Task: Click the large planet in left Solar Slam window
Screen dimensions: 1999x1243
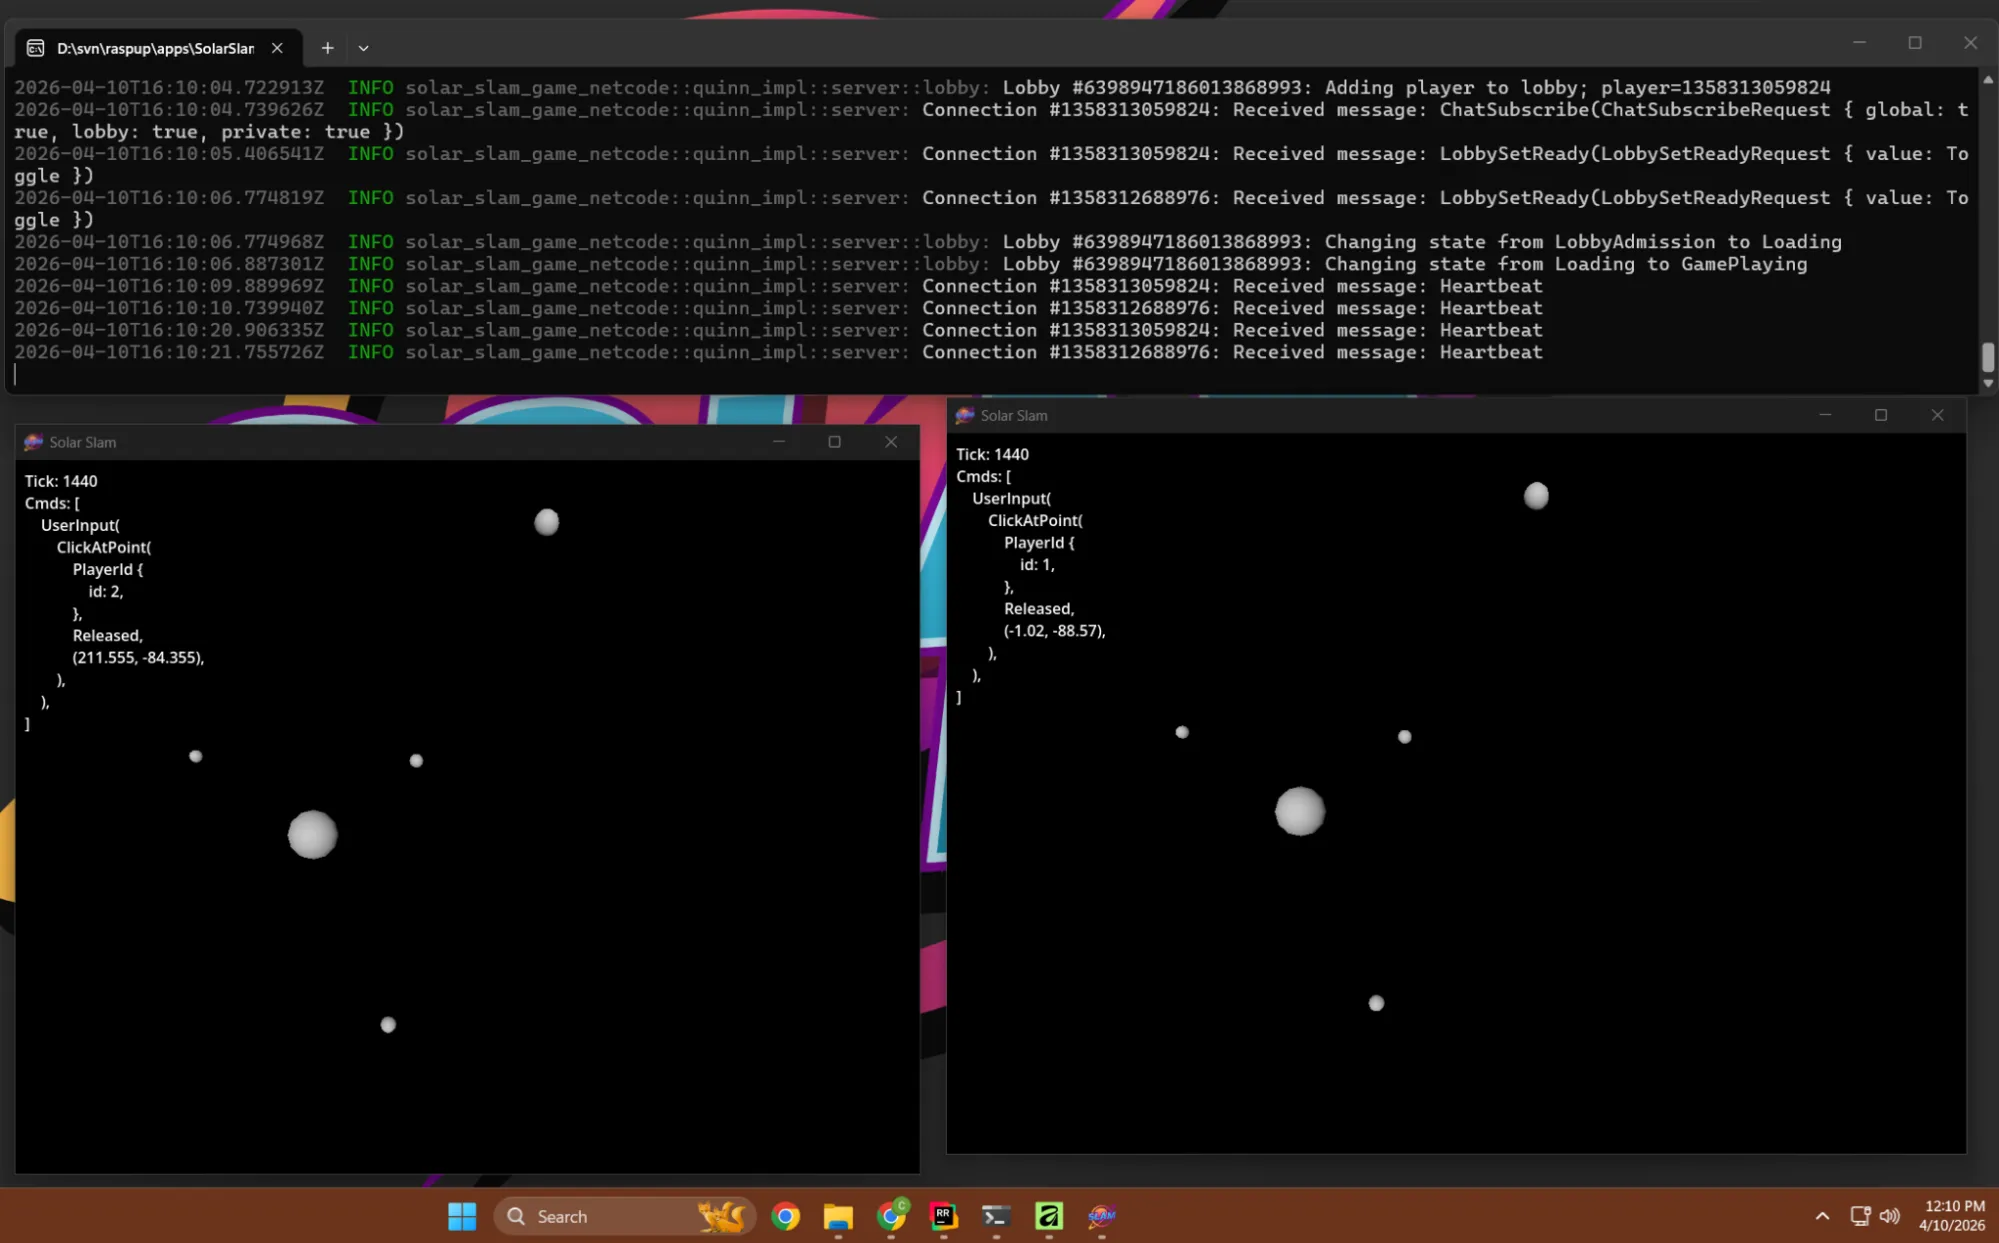Action: coord(313,835)
